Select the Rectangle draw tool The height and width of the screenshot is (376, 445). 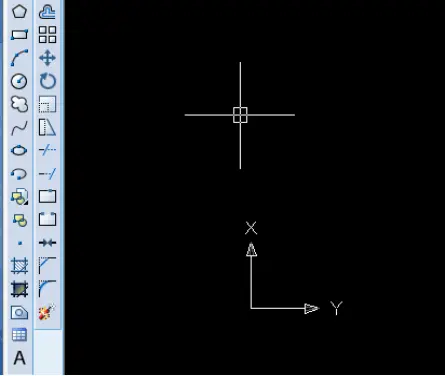pos(19,35)
